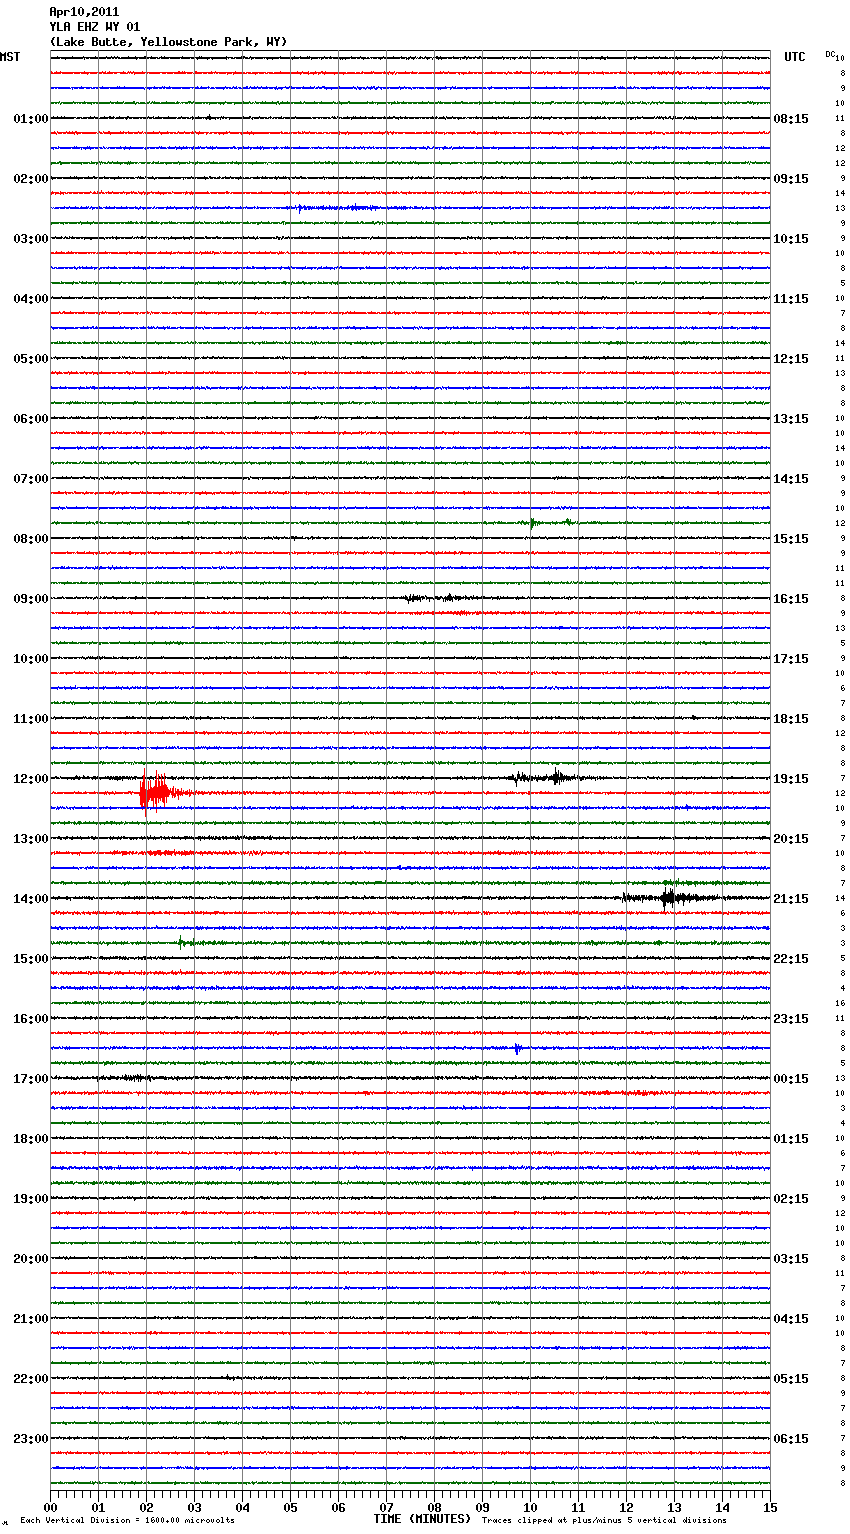Image resolution: width=850 pixels, height=1534 pixels.
Task: Click the black disturbance on the 09:00 trace
Action: pos(440,598)
